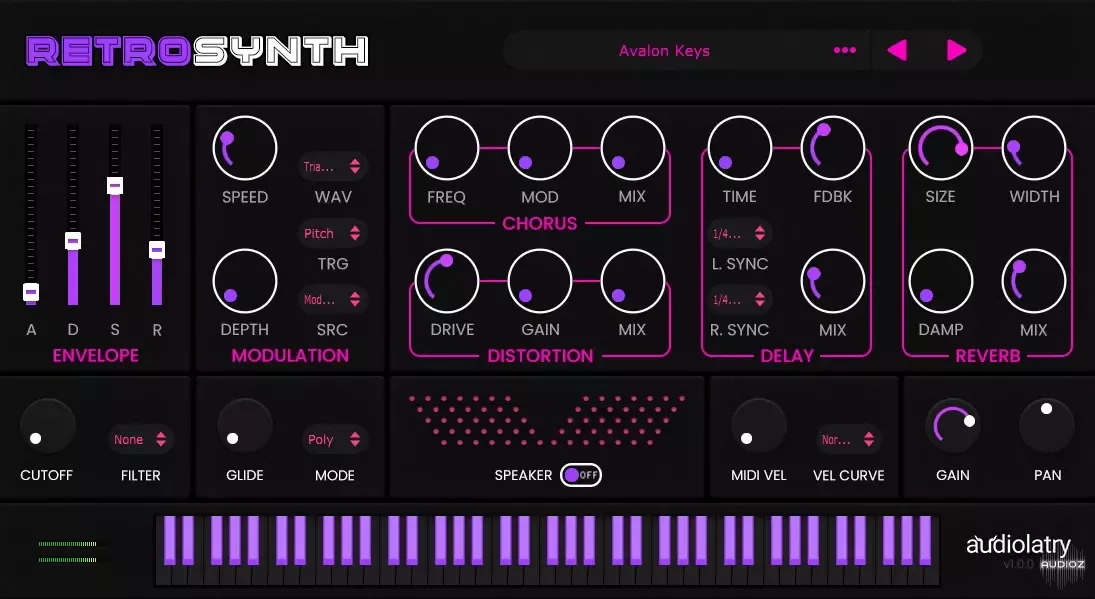Click the delay FDBK knob

(x=833, y=149)
